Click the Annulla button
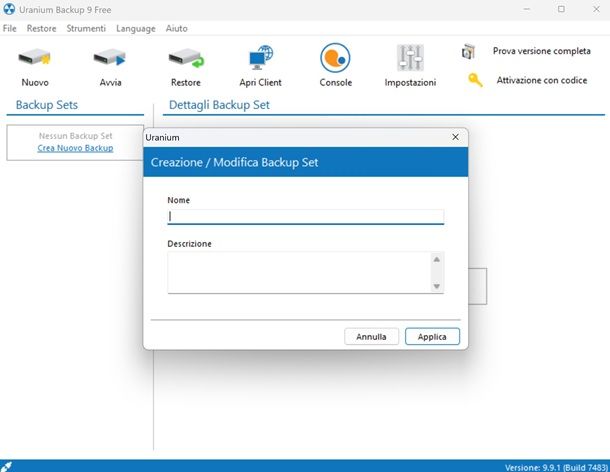610x472 pixels. coord(372,337)
